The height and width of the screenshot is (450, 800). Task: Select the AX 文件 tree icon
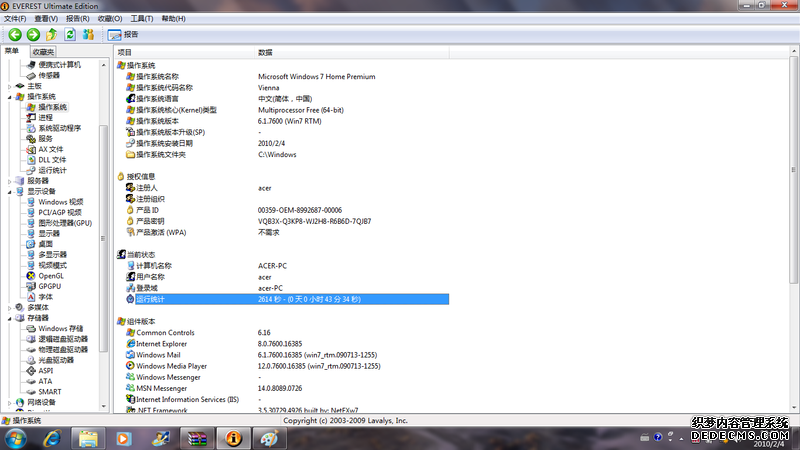tap(31, 149)
